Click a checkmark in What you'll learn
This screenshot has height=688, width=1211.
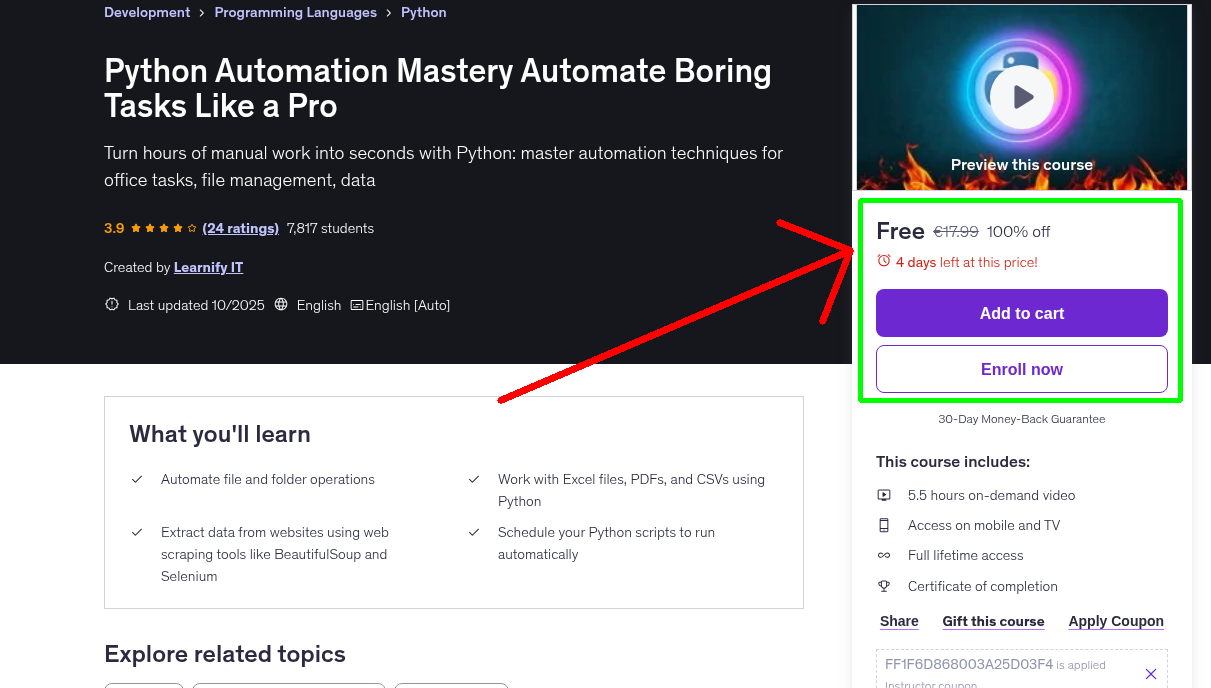point(137,479)
